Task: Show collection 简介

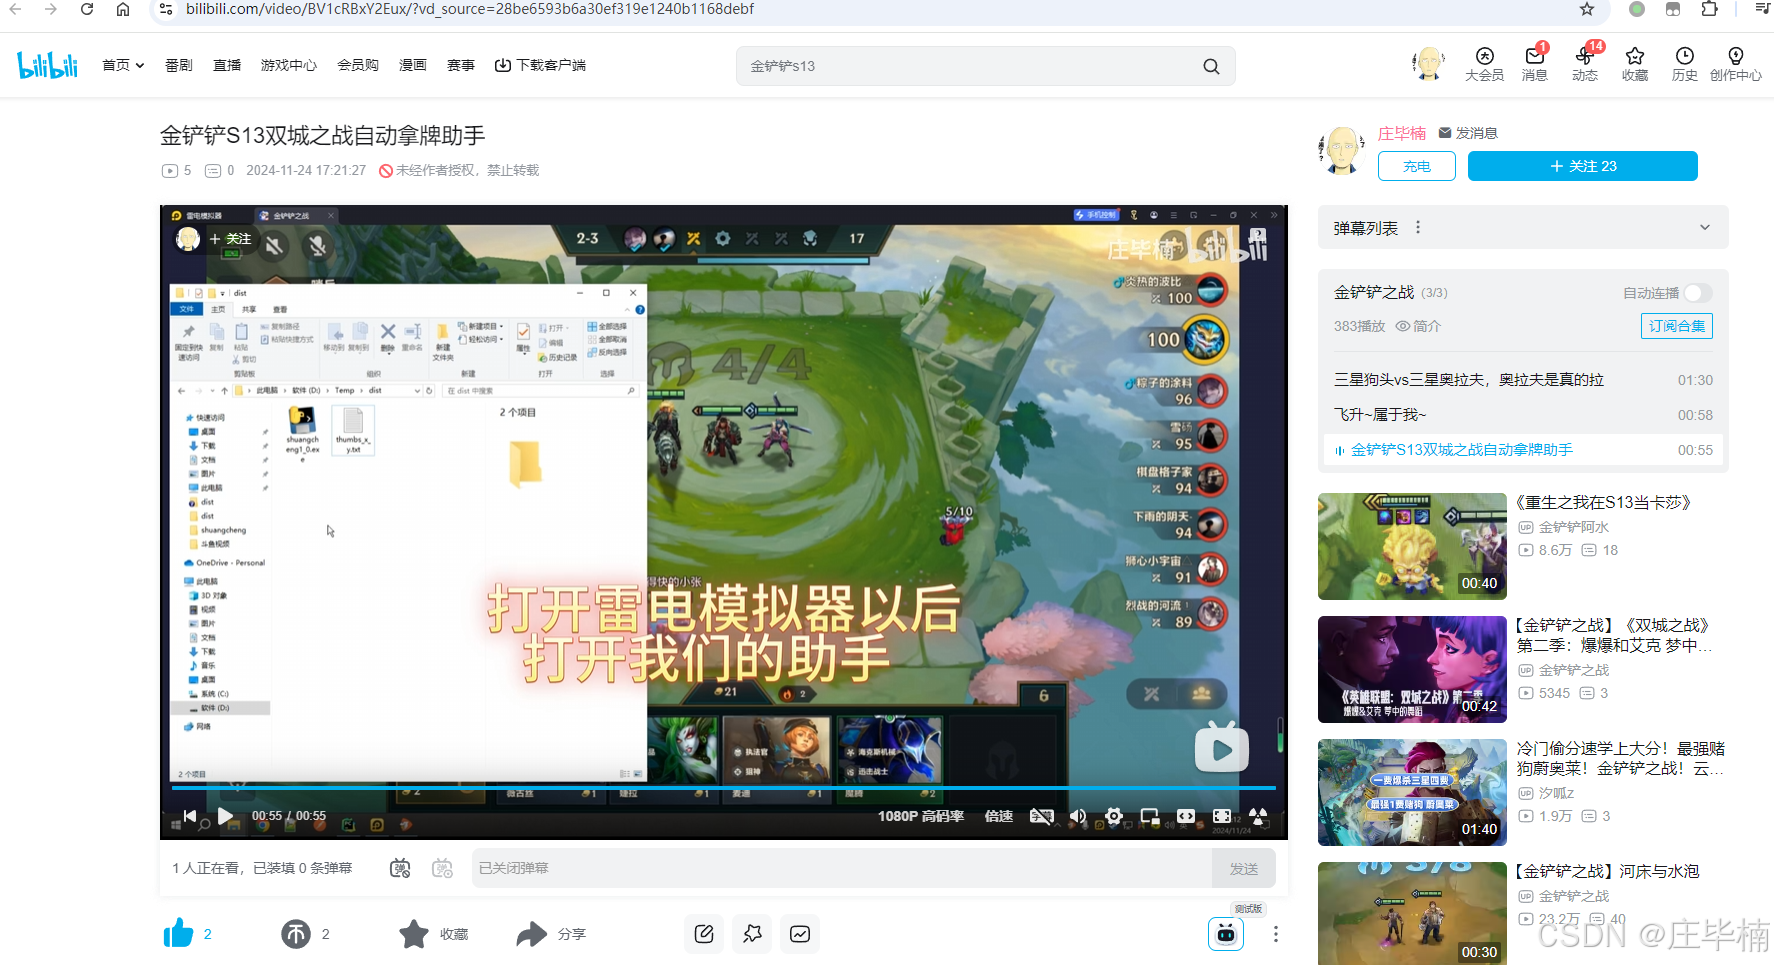Action: tap(1418, 326)
